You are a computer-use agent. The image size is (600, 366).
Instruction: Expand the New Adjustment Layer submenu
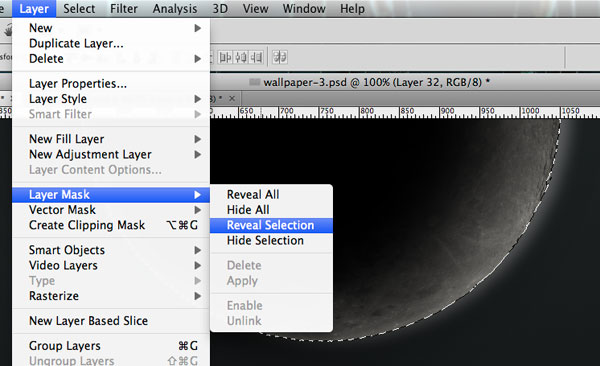(x=111, y=154)
